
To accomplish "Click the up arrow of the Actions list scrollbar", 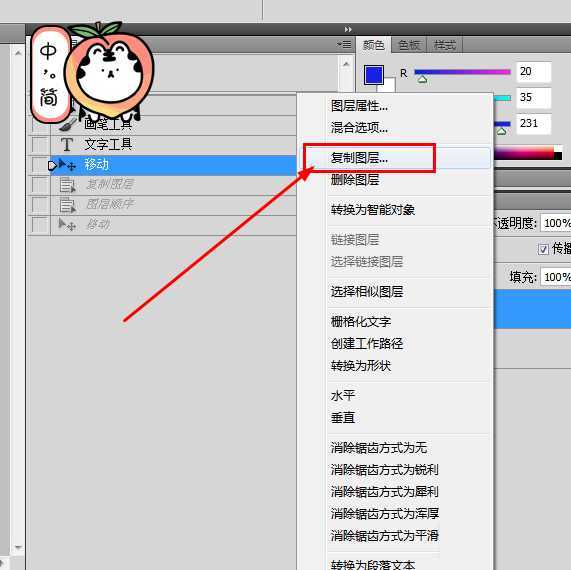I will 346,64.
